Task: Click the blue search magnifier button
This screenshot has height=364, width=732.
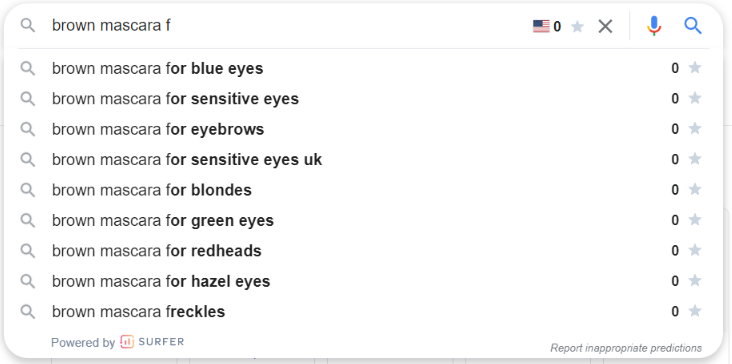Action: [693, 26]
